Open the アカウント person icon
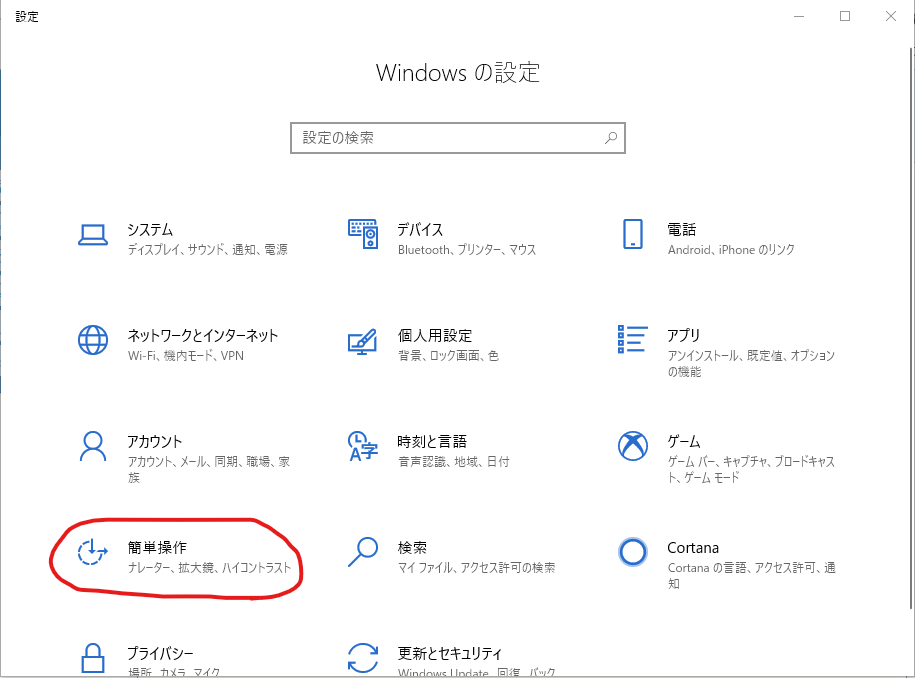Image resolution: width=915 pixels, height=678 pixels. click(93, 446)
